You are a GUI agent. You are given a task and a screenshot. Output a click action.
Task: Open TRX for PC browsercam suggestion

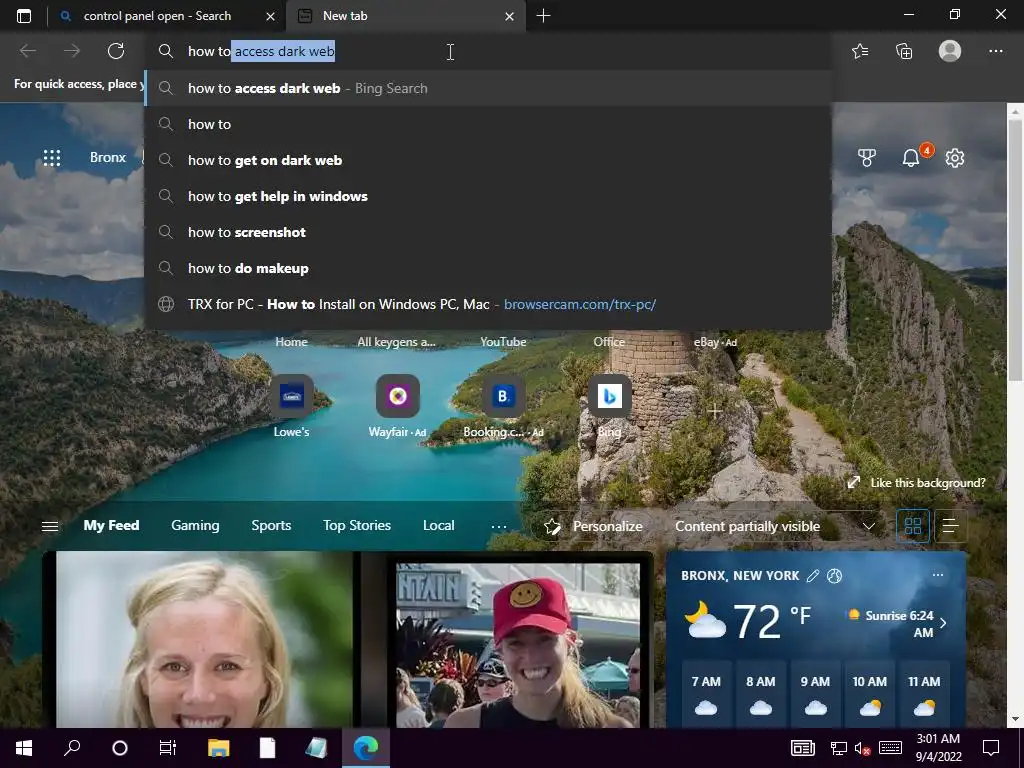tap(488, 304)
